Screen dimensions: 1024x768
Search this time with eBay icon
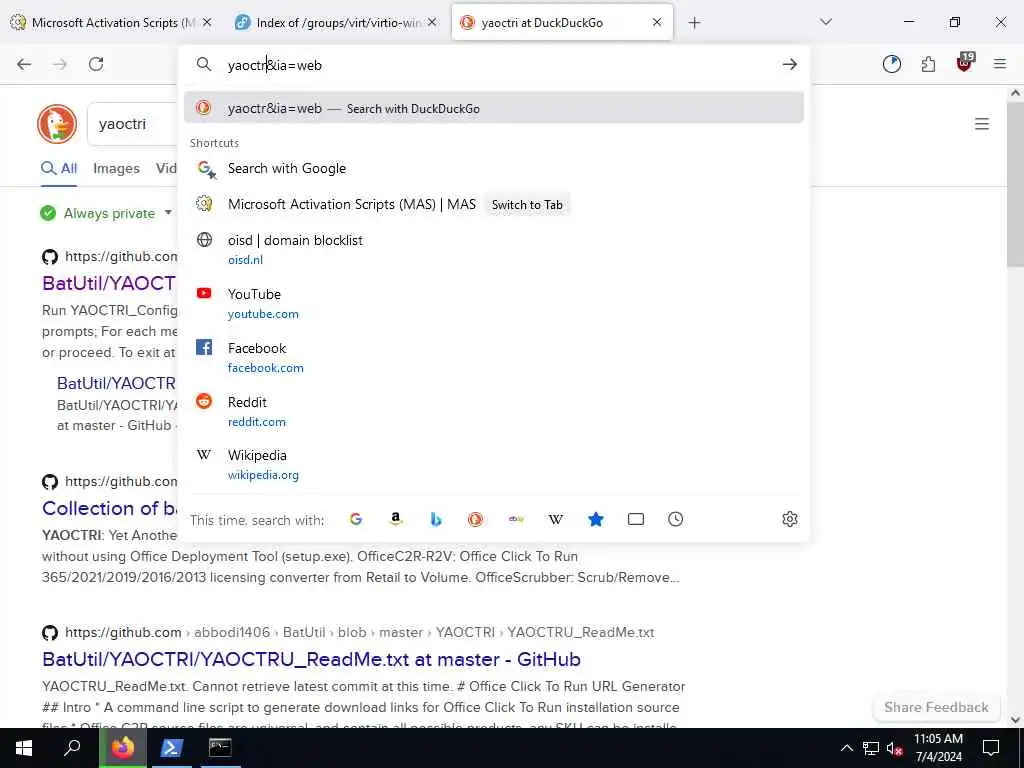pyautogui.click(x=516, y=519)
